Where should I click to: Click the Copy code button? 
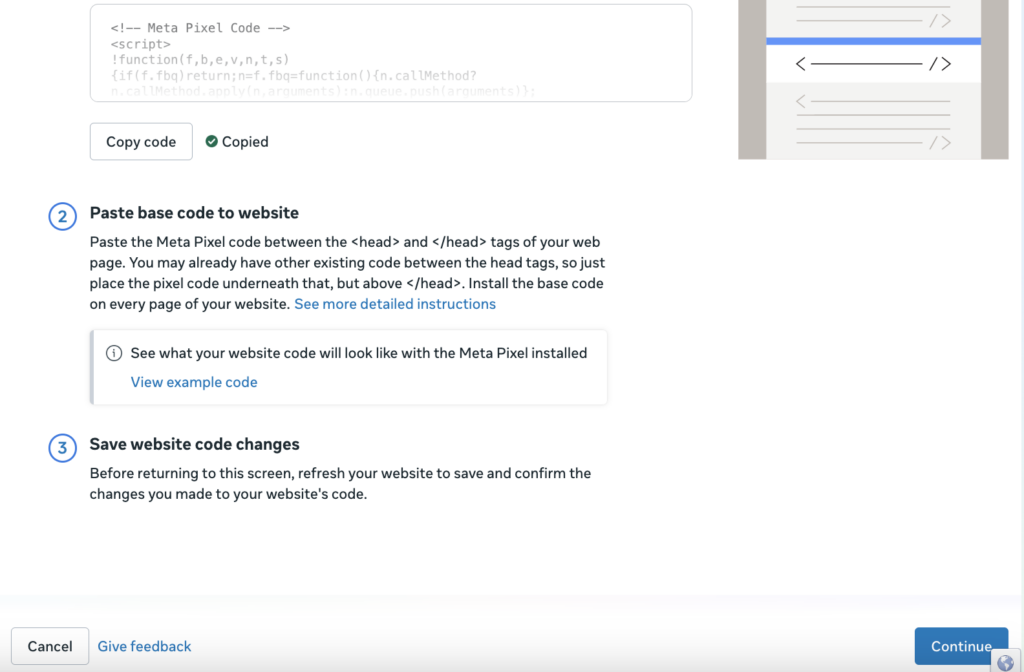(141, 142)
